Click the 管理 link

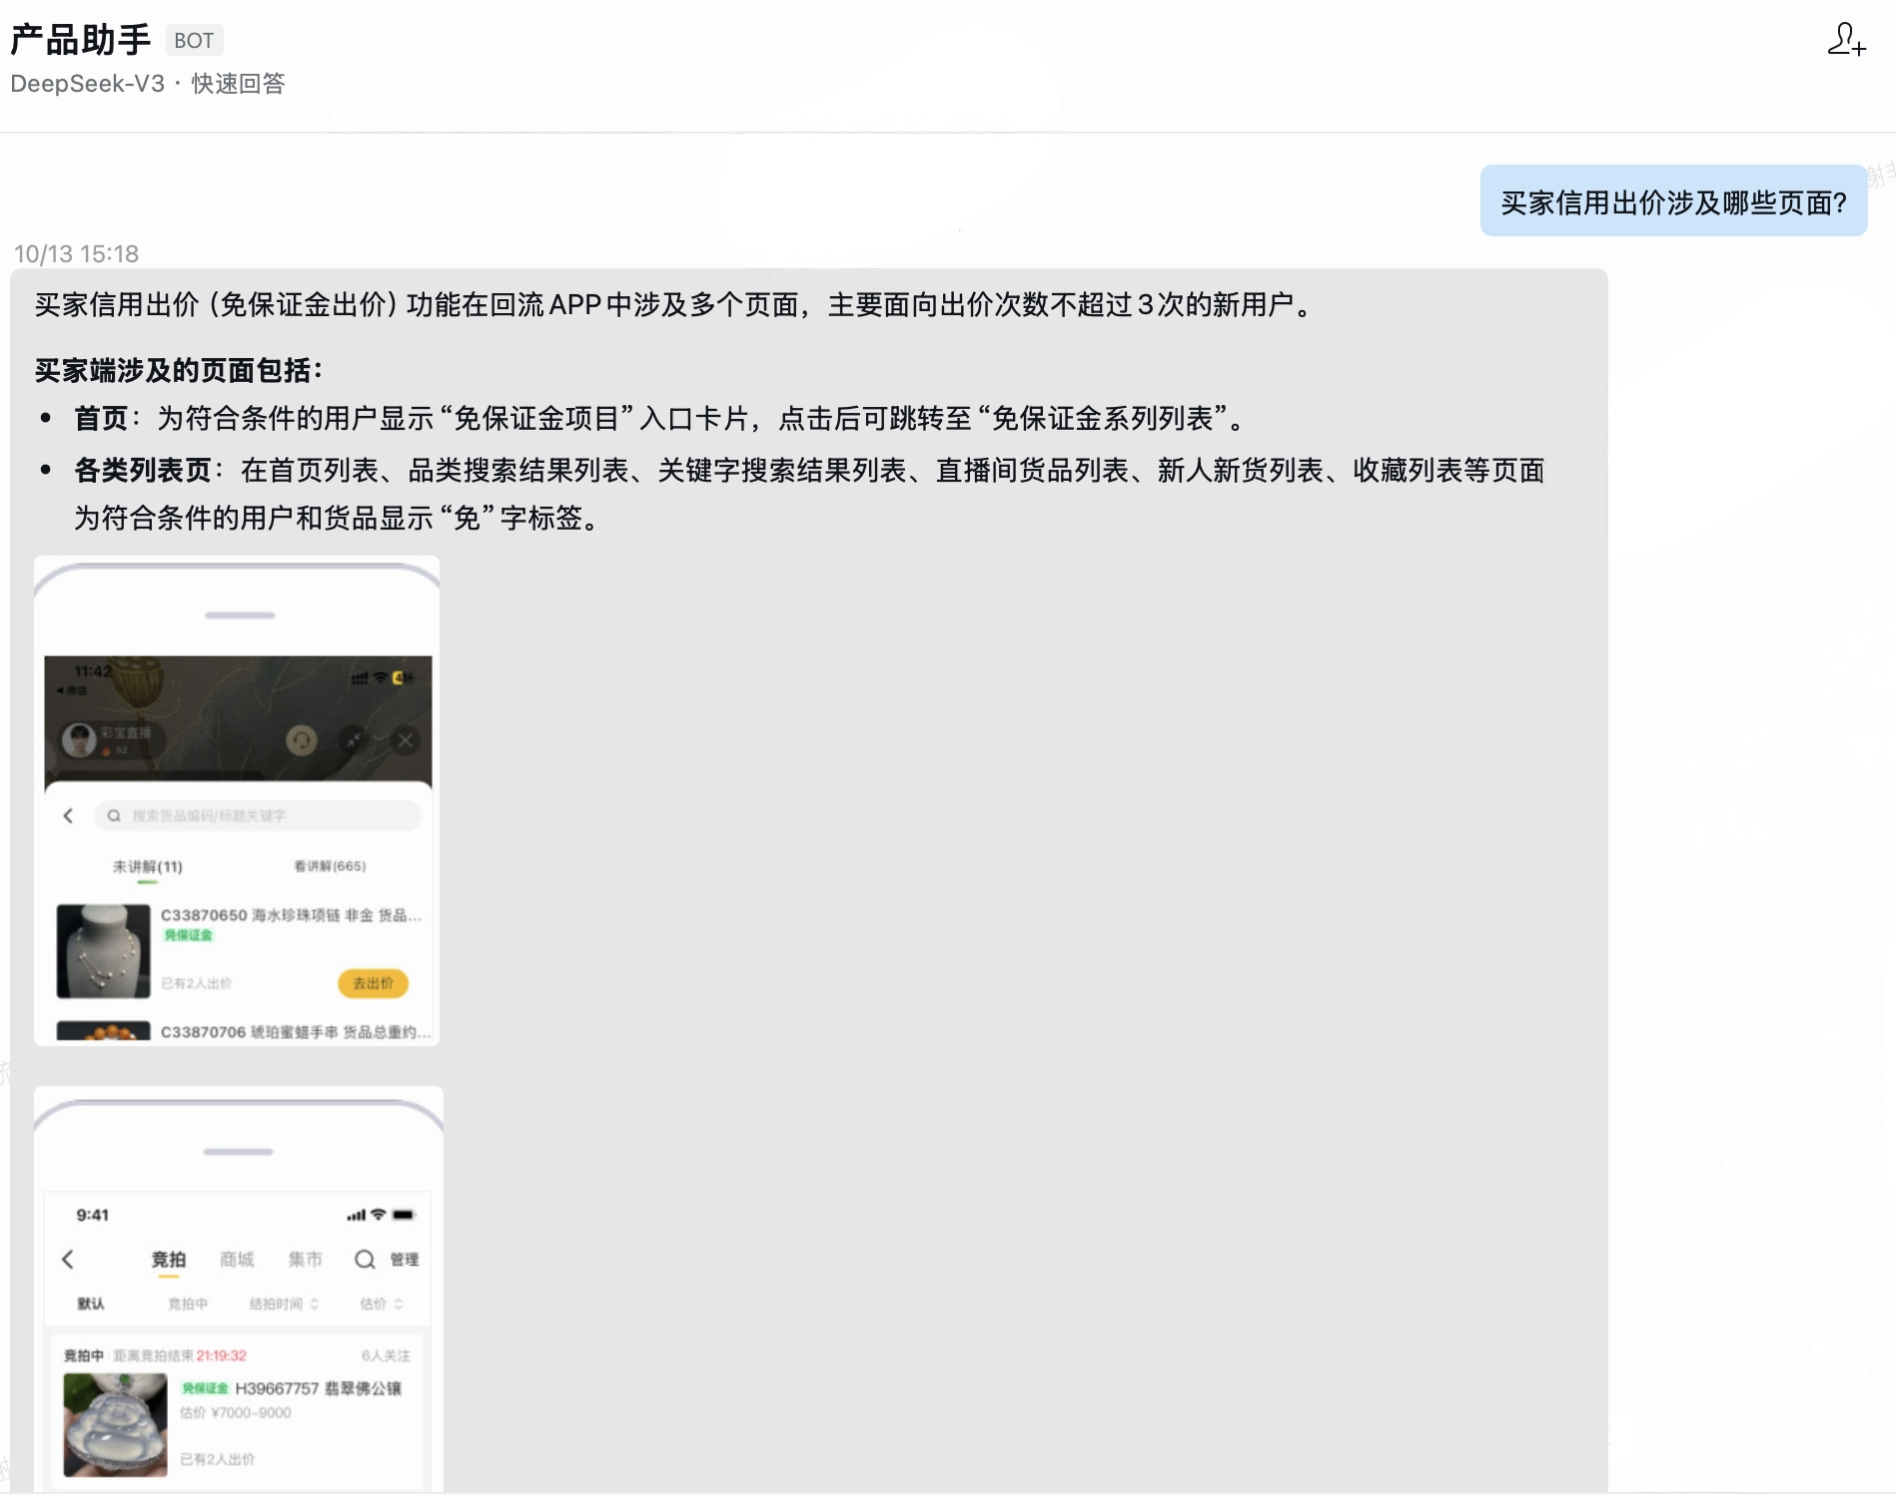404,1259
